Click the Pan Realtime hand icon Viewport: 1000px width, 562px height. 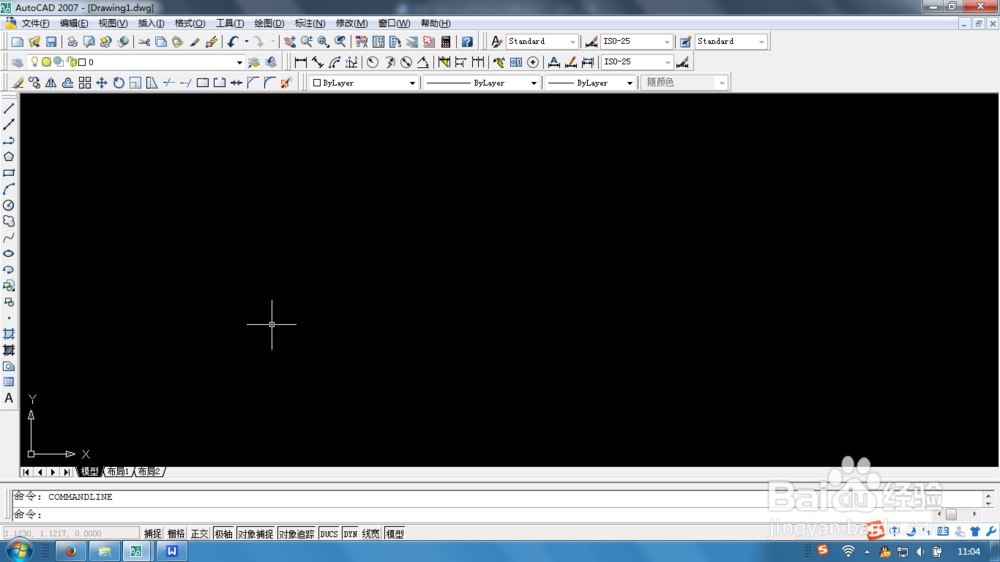290,41
